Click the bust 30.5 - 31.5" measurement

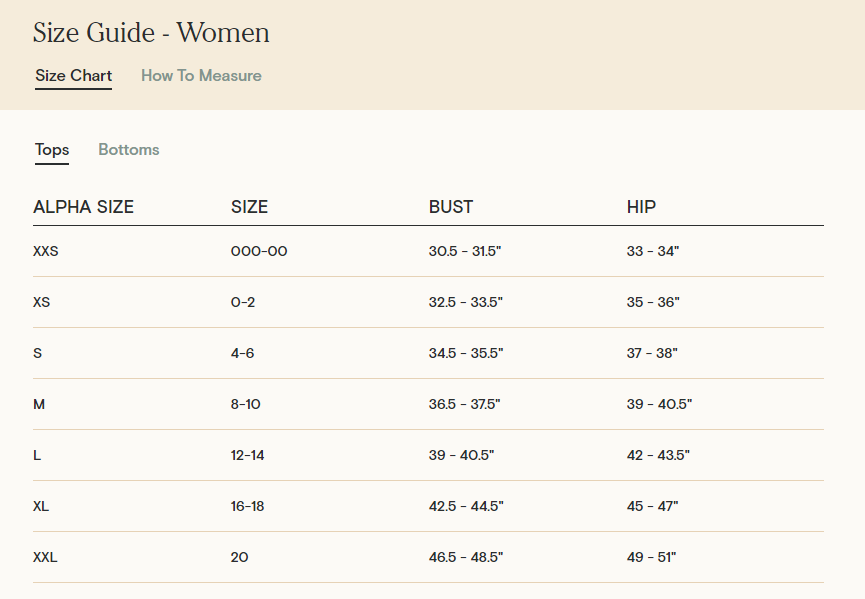pos(464,251)
